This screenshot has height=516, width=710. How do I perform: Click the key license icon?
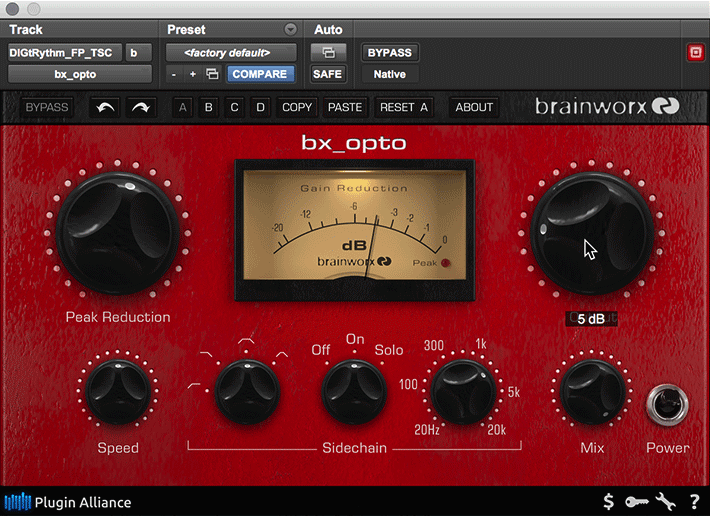point(637,502)
